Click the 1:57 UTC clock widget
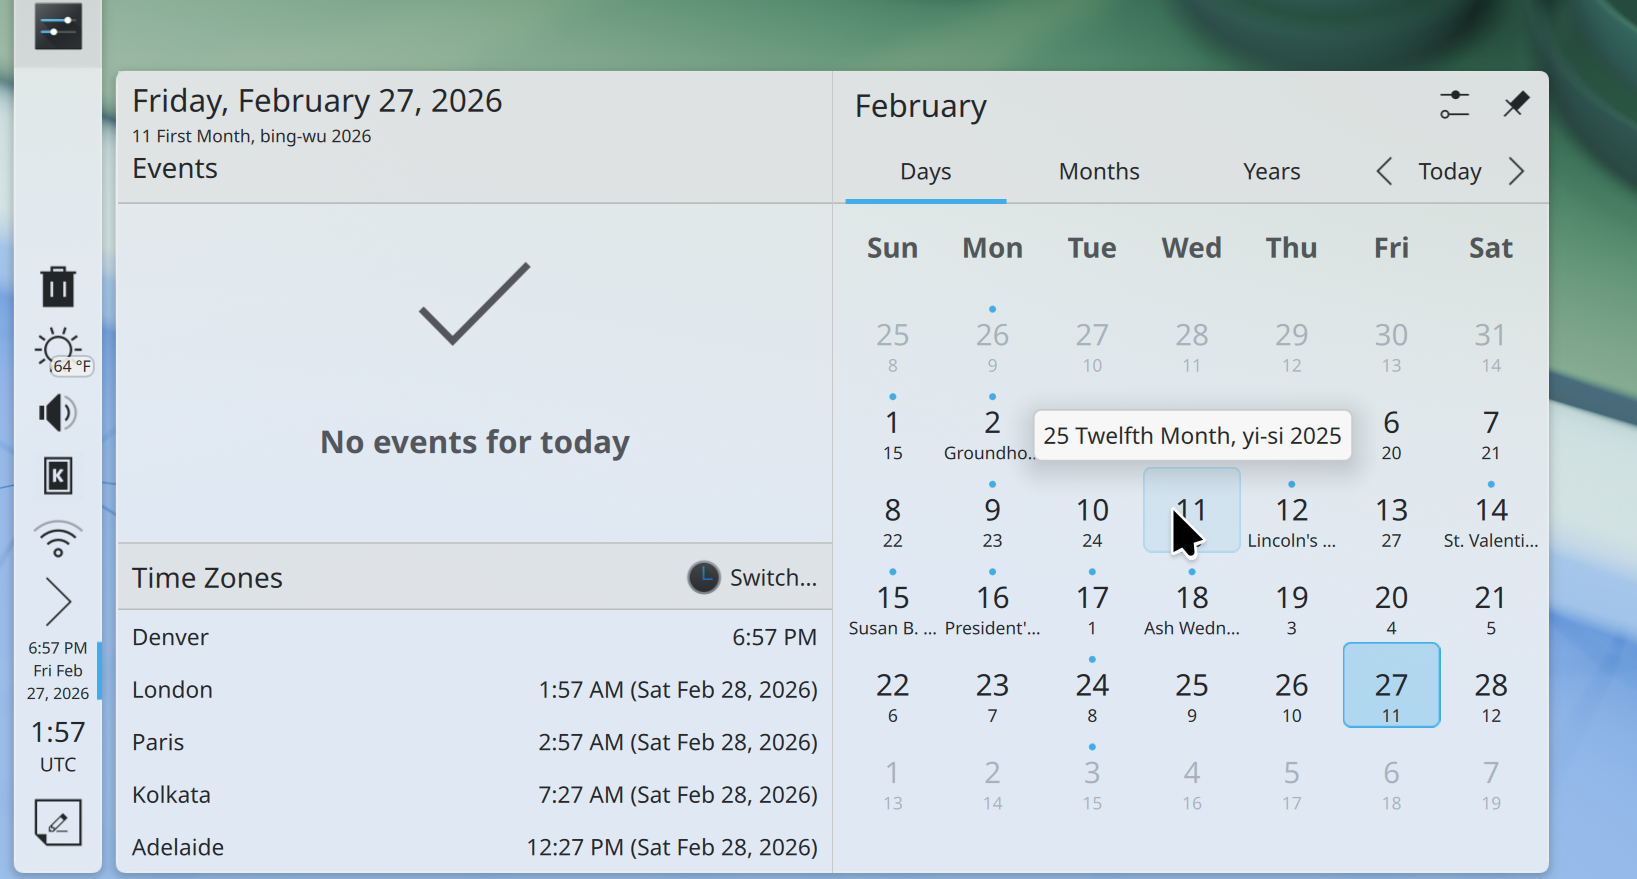 point(58,746)
